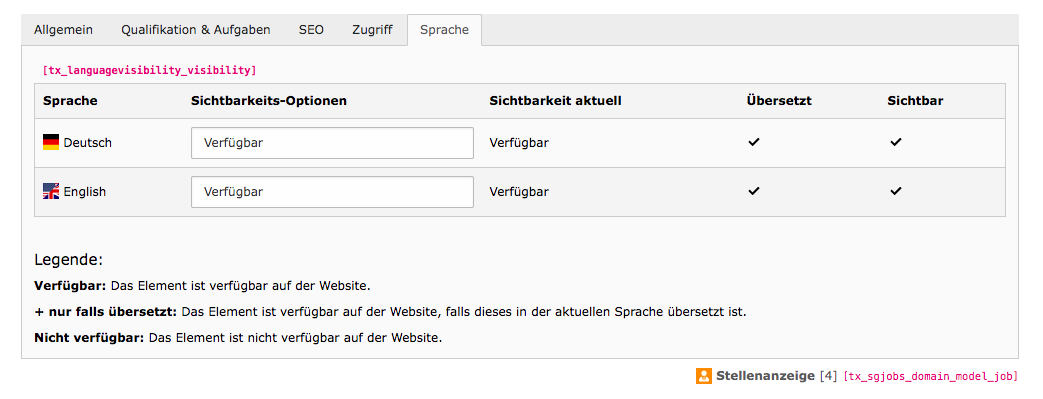Click the tx_languagevisibility_visibility field label
This screenshot has height=399, width=1043.
(x=149, y=70)
